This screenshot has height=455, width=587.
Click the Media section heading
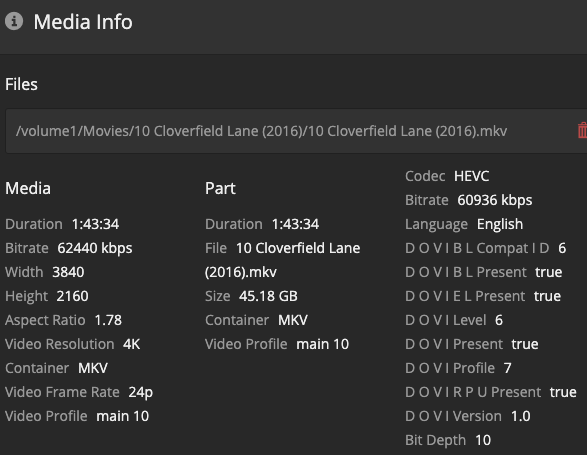coord(28,188)
